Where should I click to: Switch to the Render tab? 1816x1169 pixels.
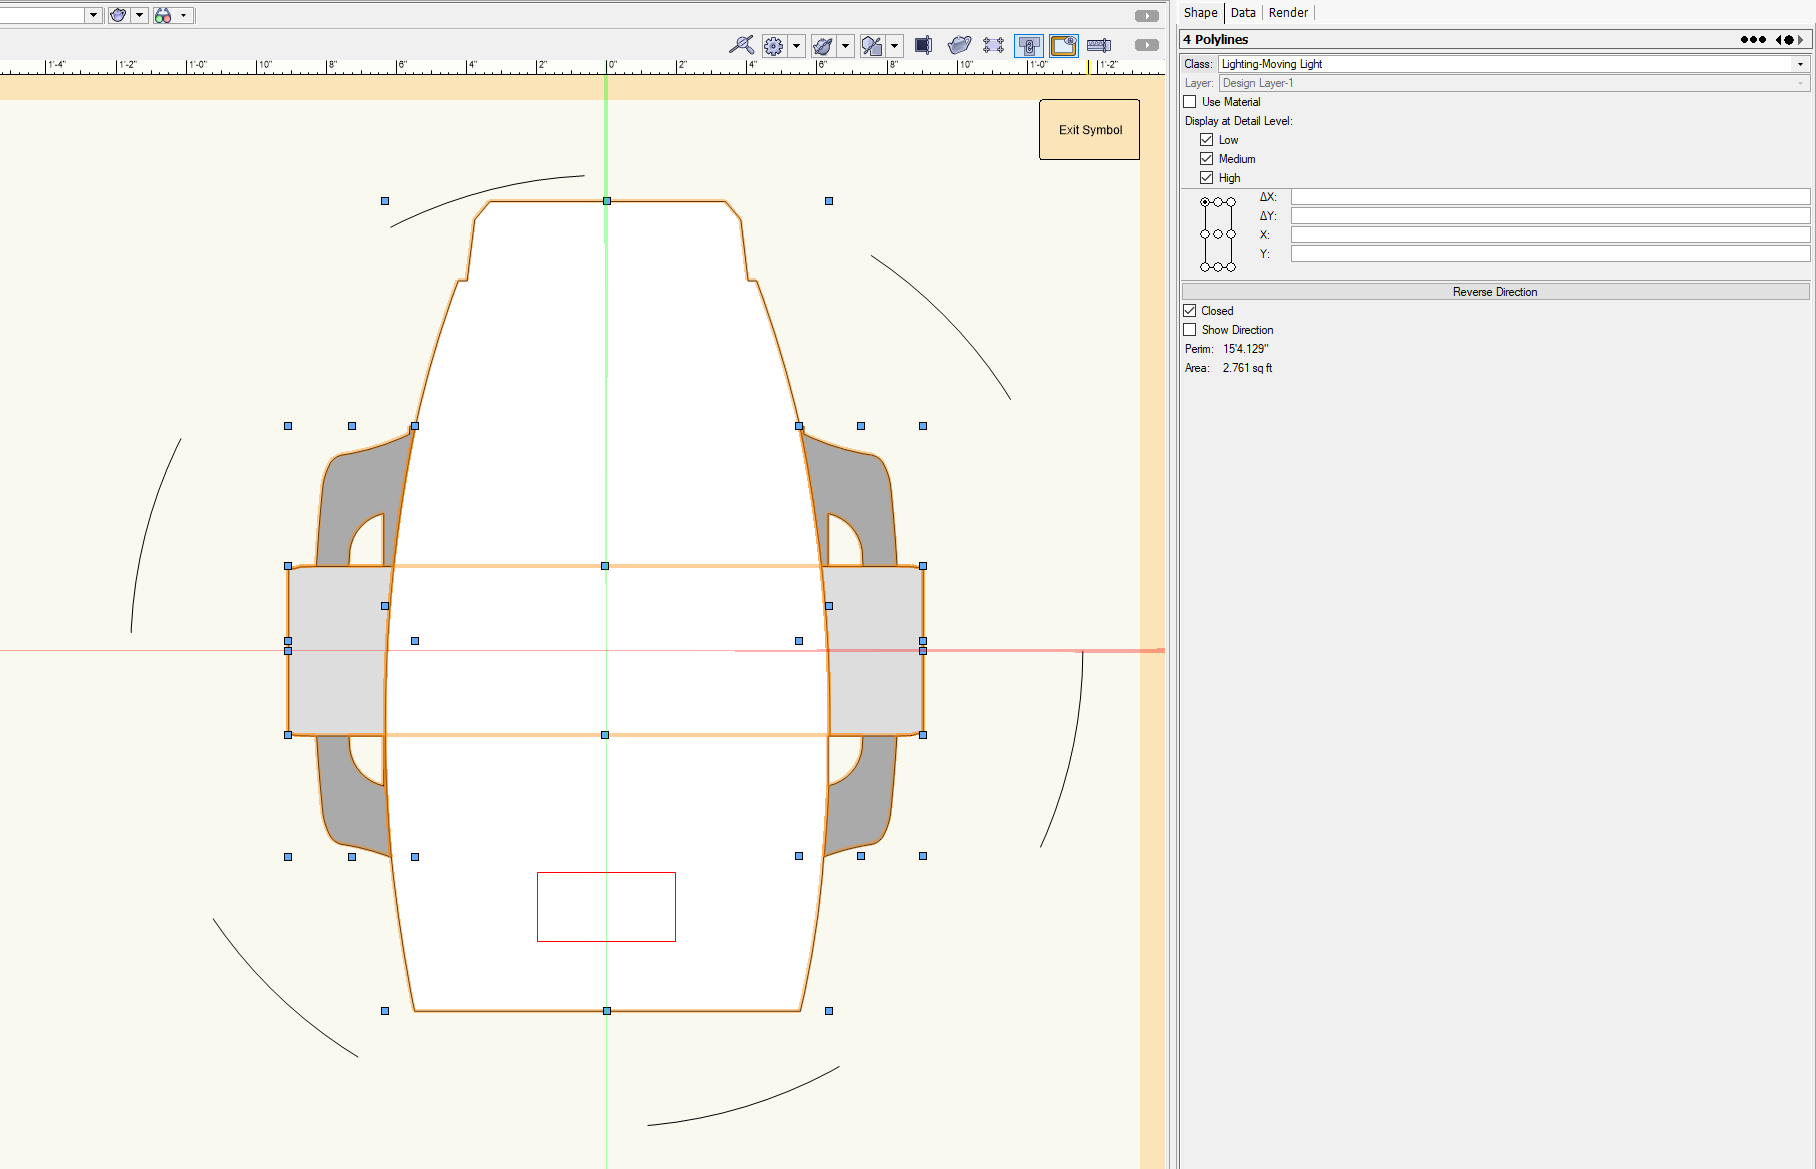[x=1288, y=13]
